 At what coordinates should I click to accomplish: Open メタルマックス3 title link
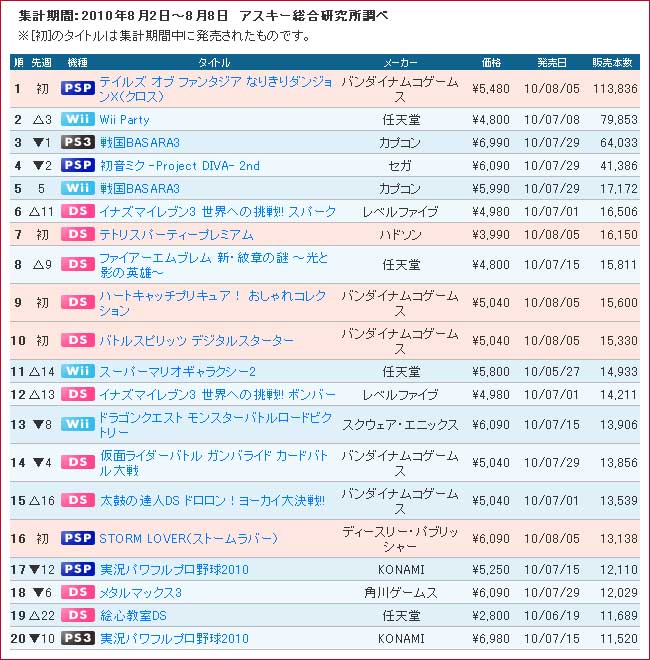141,593
